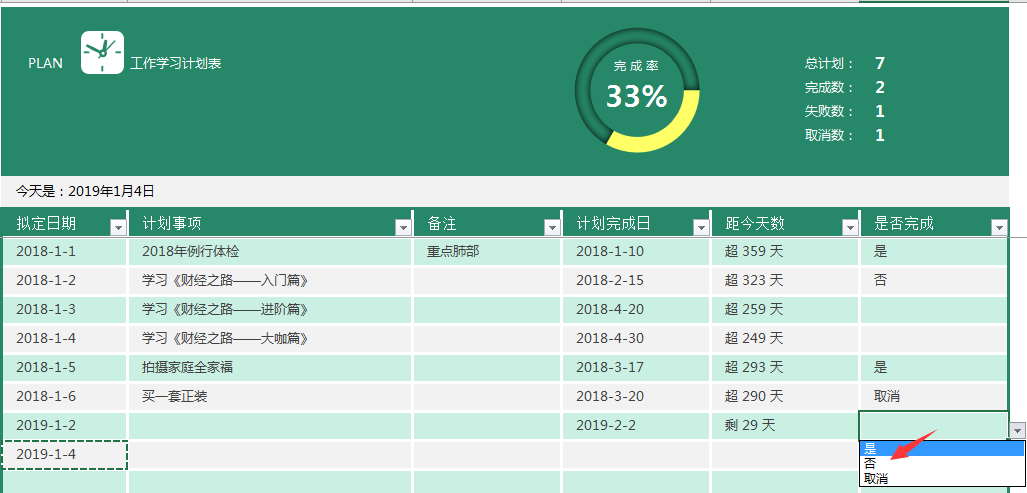The height and width of the screenshot is (493, 1027).
Task: Open the 备注 column filter dropdown
Action: point(552,227)
